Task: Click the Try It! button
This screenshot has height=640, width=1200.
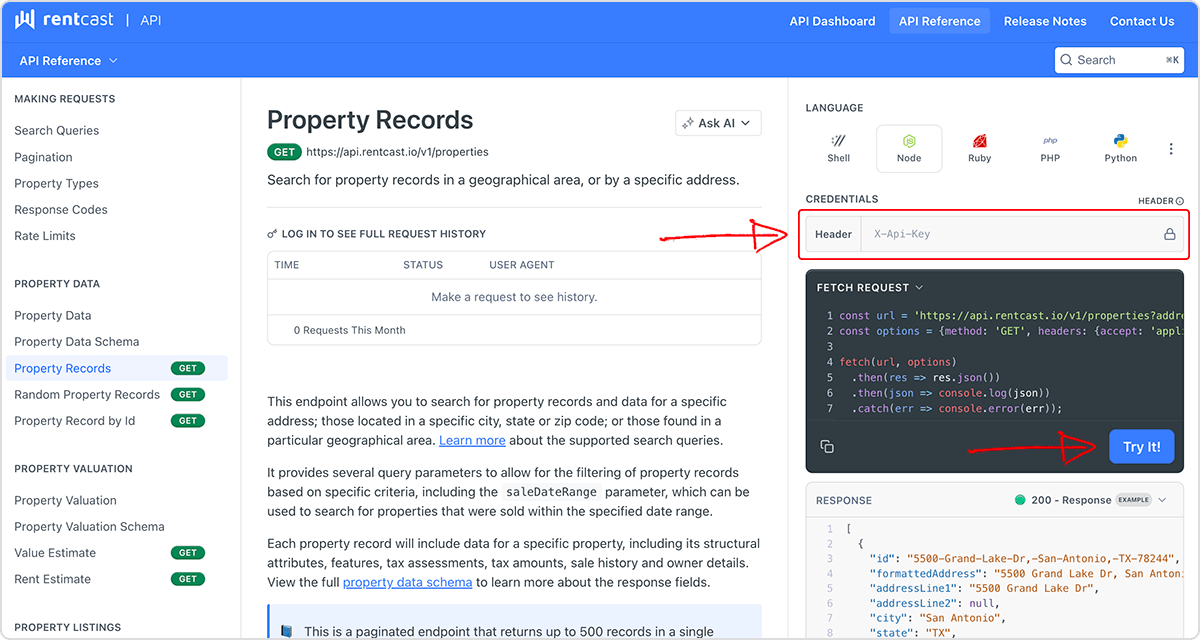Action: point(1141,447)
